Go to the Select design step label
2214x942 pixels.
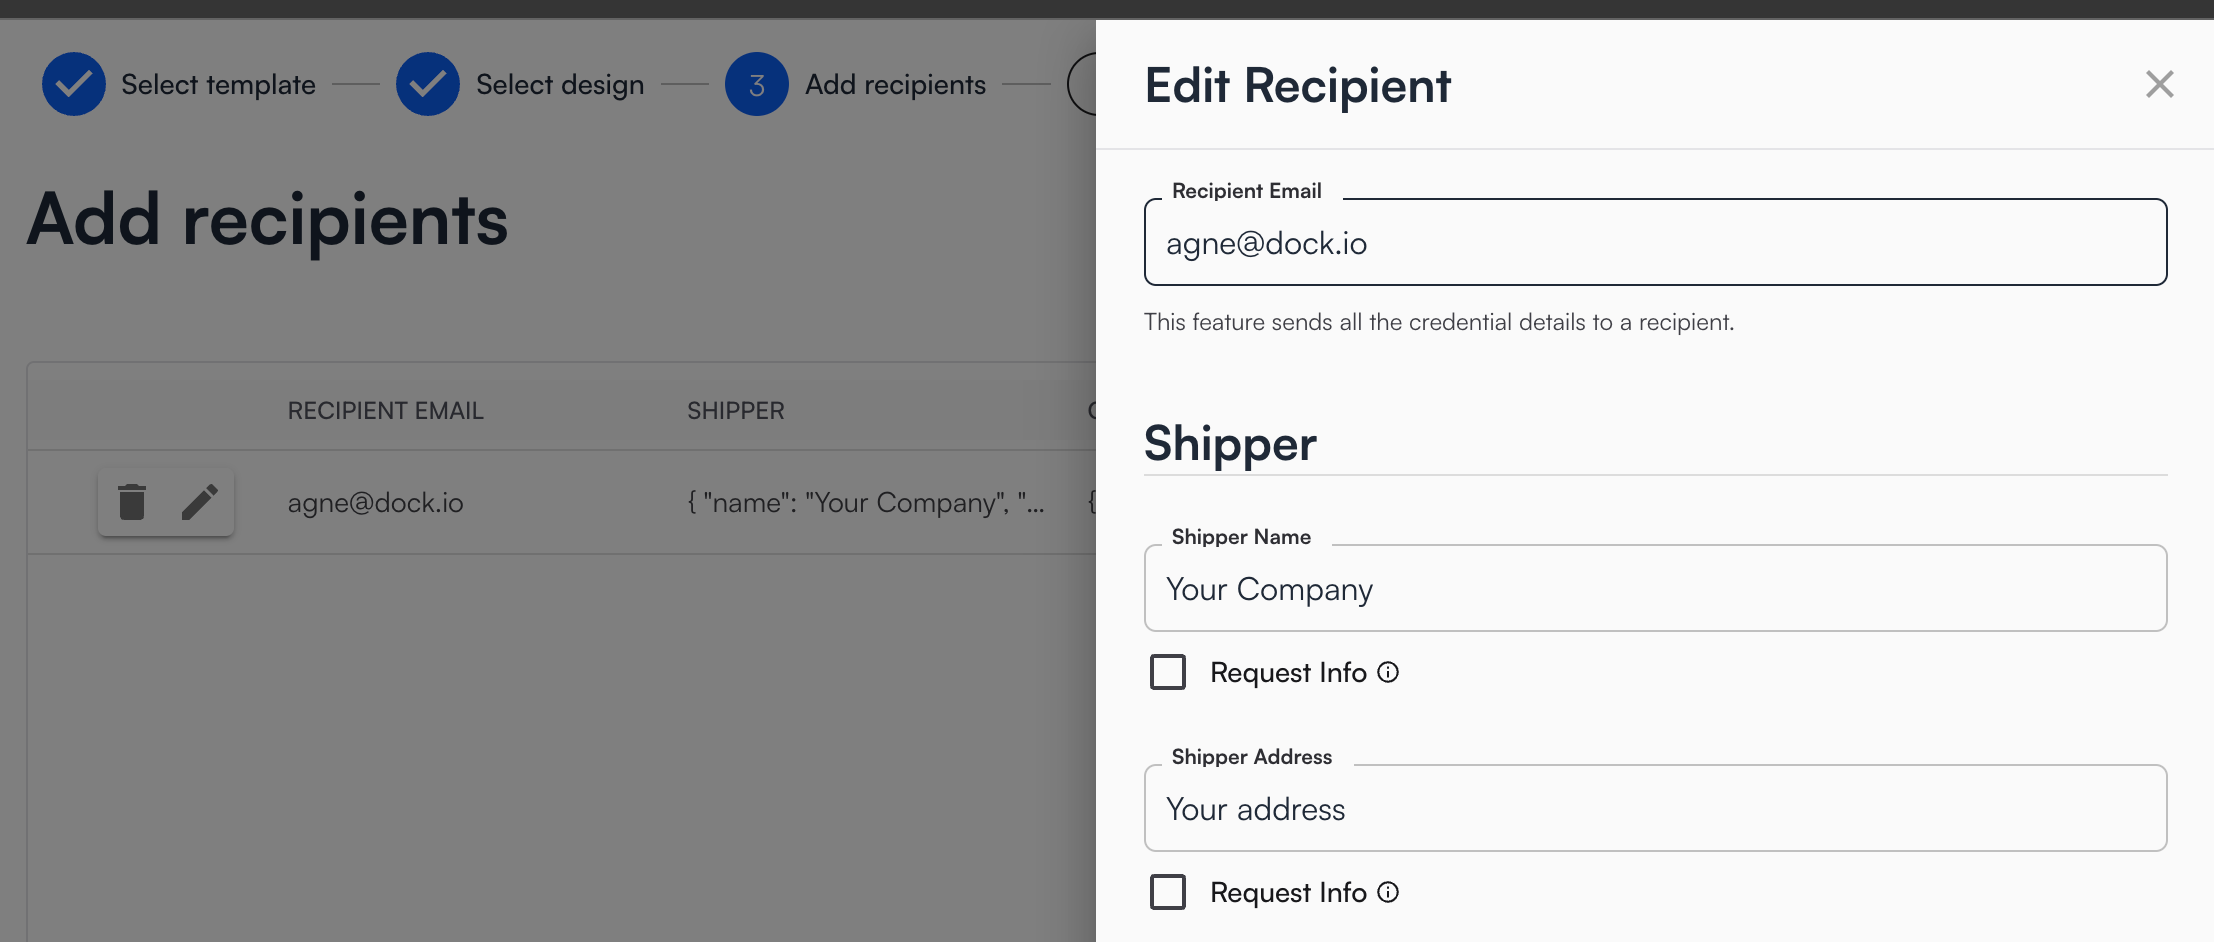tap(560, 85)
